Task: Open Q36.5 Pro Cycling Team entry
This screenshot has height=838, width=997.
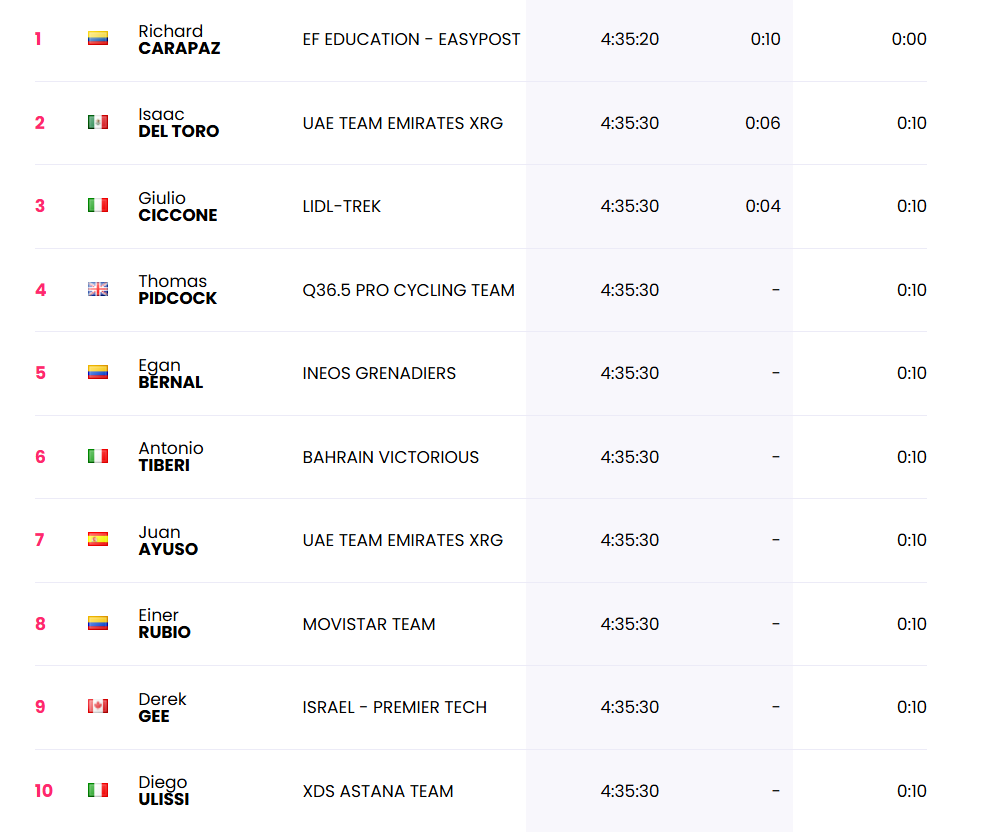Action: tap(408, 291)
